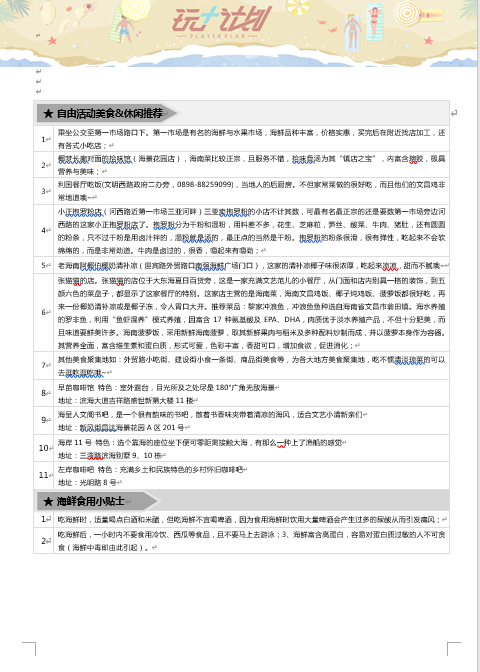
Task: Click the row describing 第一市场 seafood and fruit market
Action: pos(252,139)
